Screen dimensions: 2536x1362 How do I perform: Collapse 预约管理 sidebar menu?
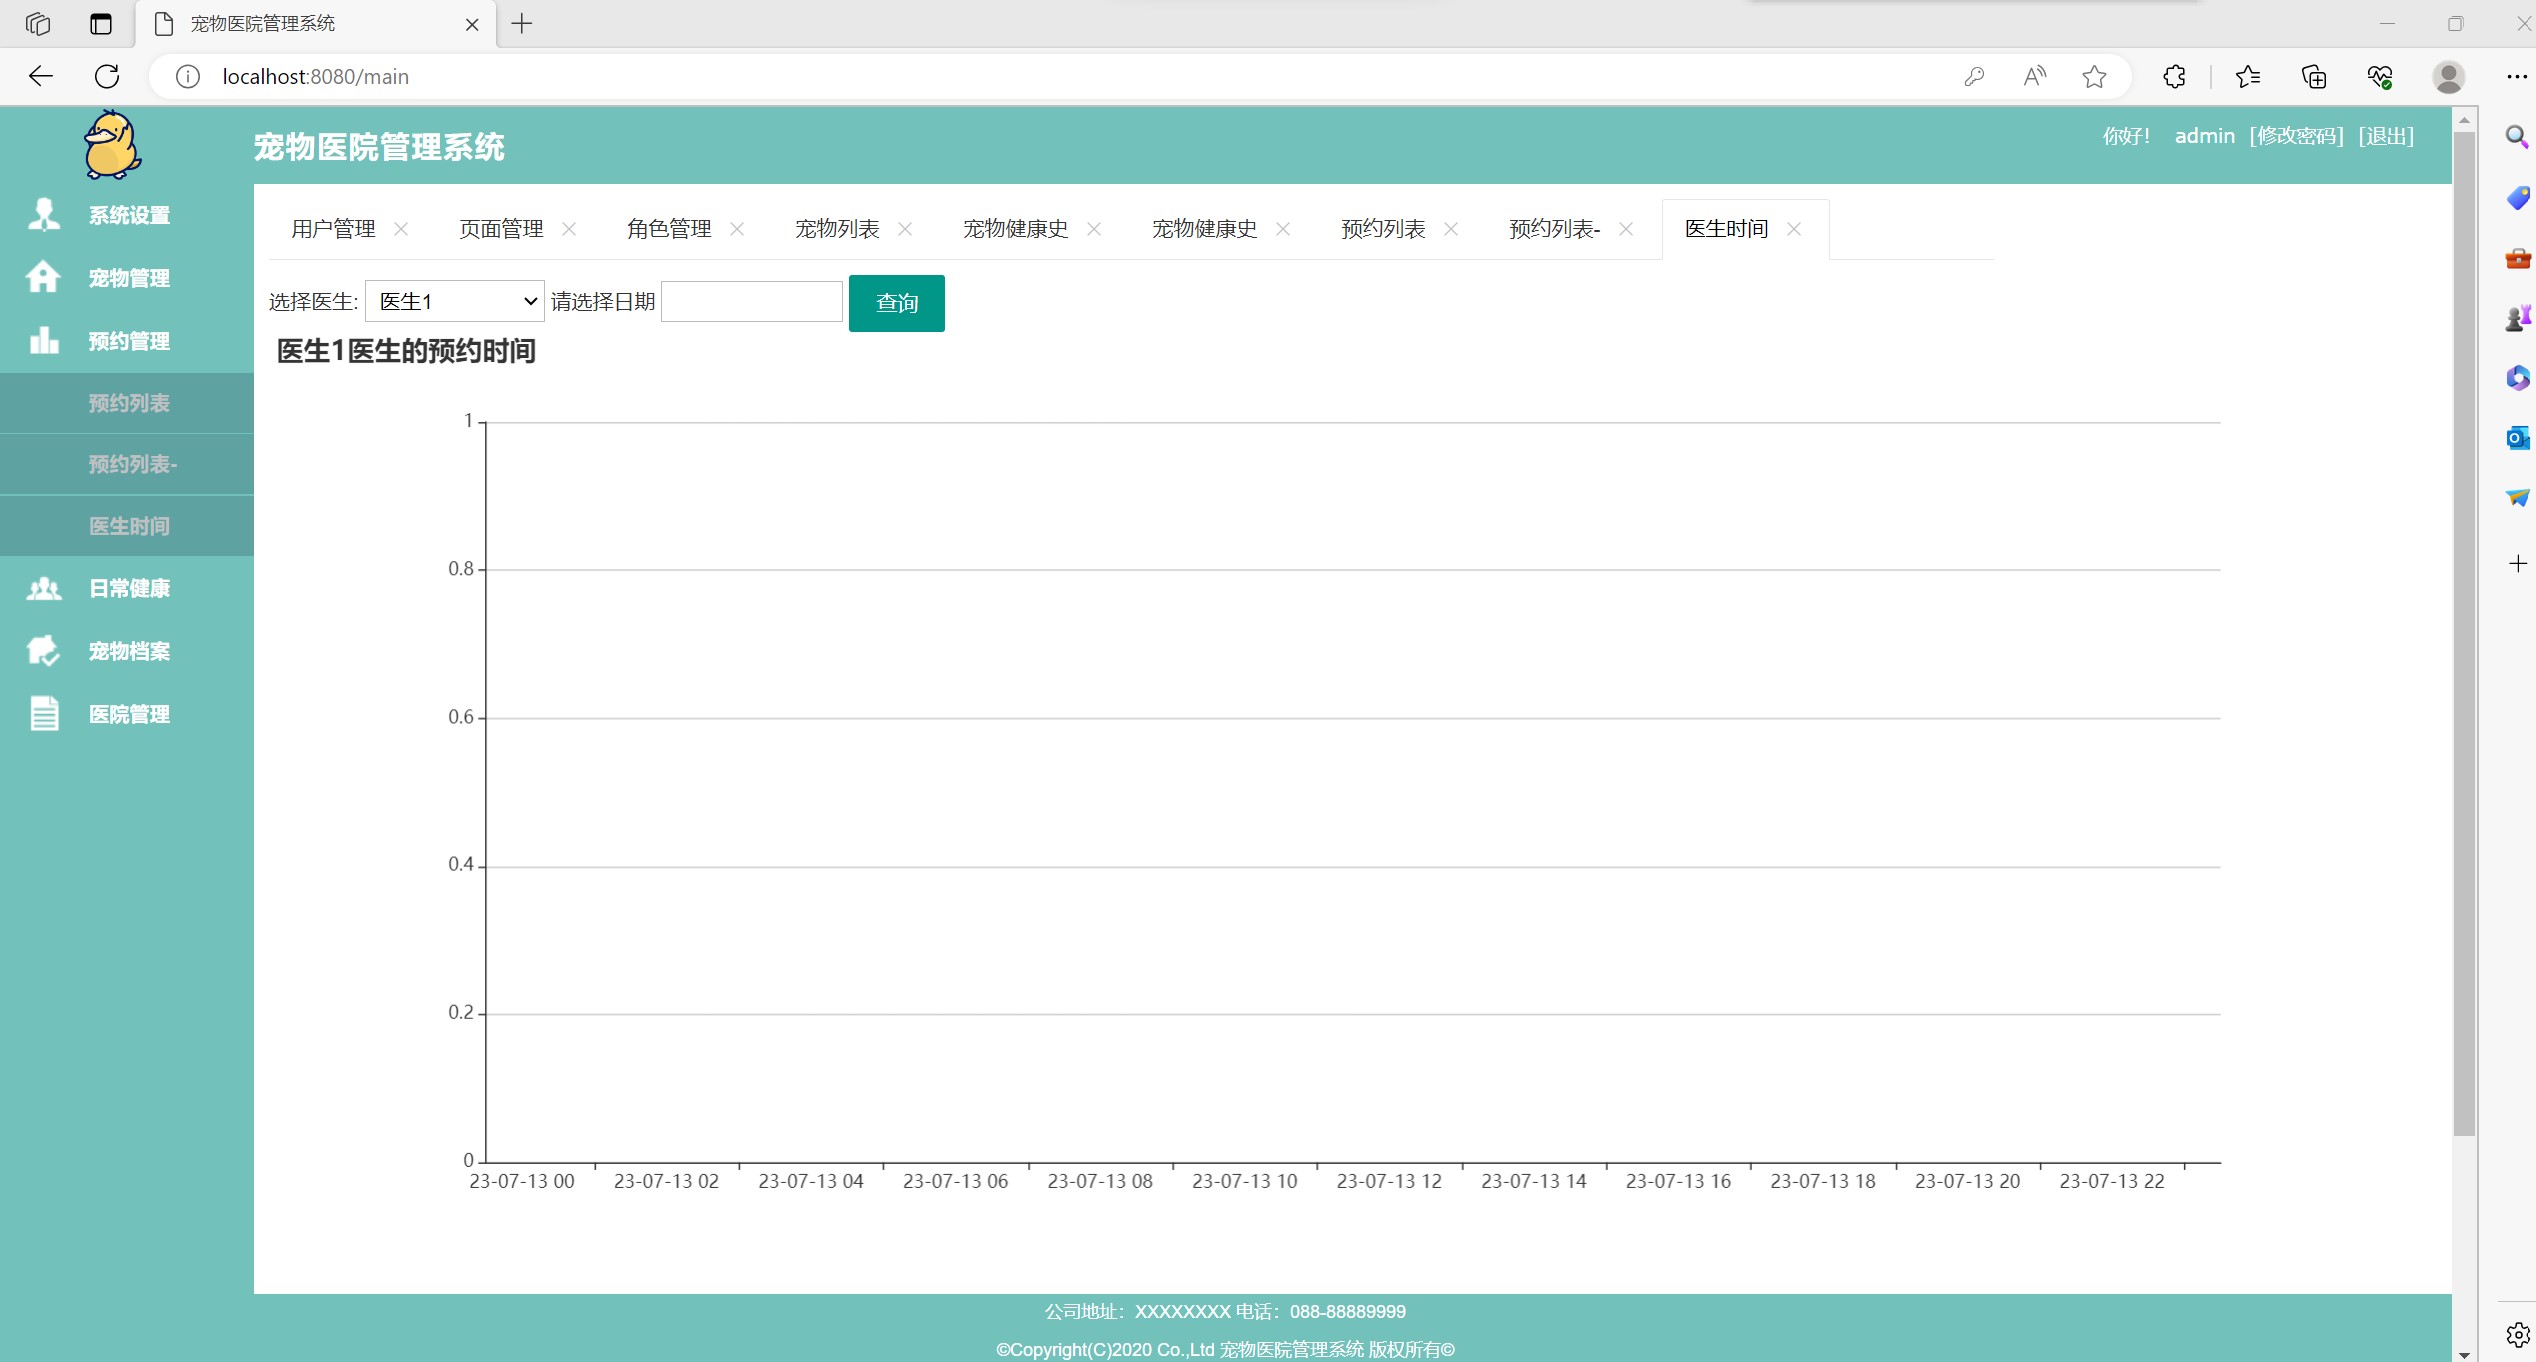click(127, 341)
